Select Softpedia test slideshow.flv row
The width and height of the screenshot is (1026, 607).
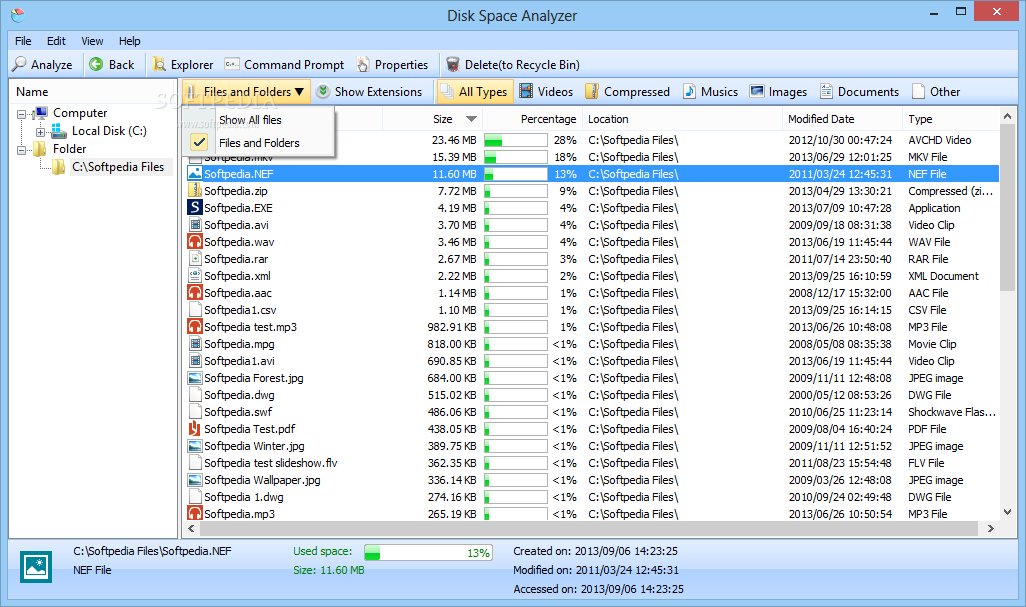point(592,463)
